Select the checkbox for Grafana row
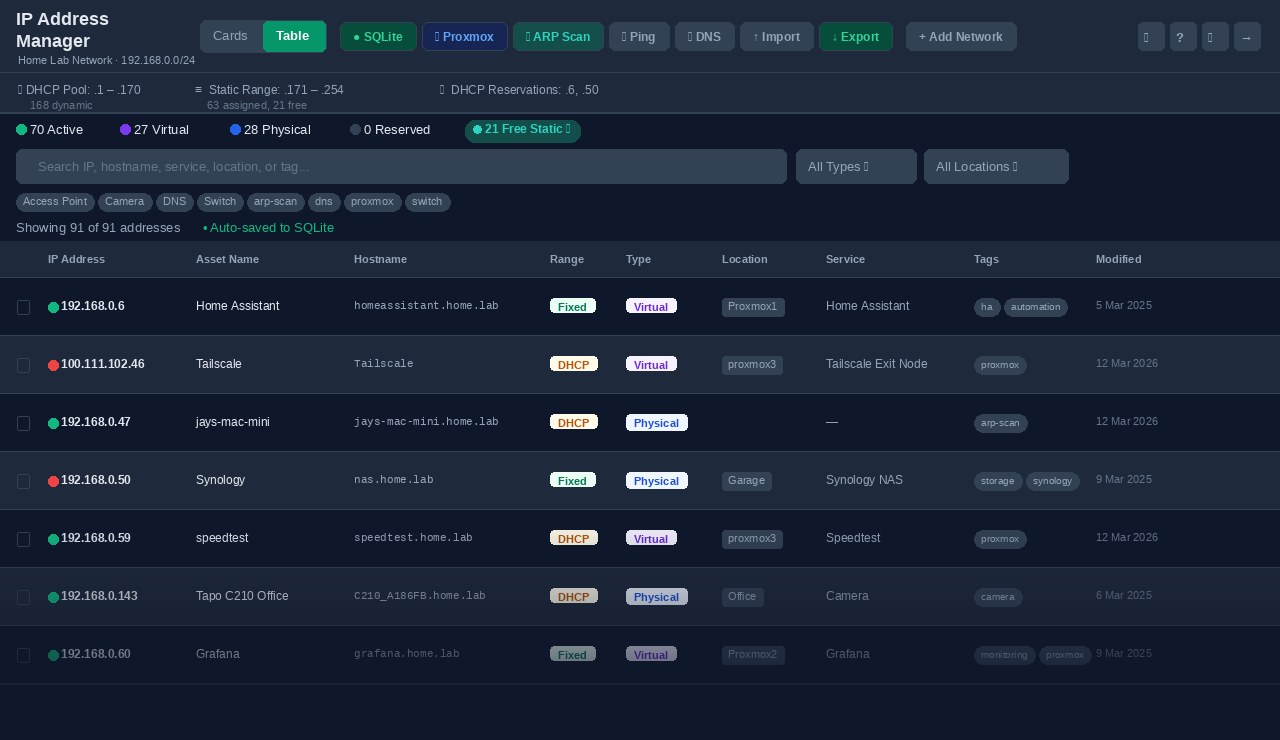This screenshot has height=740, width=1280. (23, 655)
